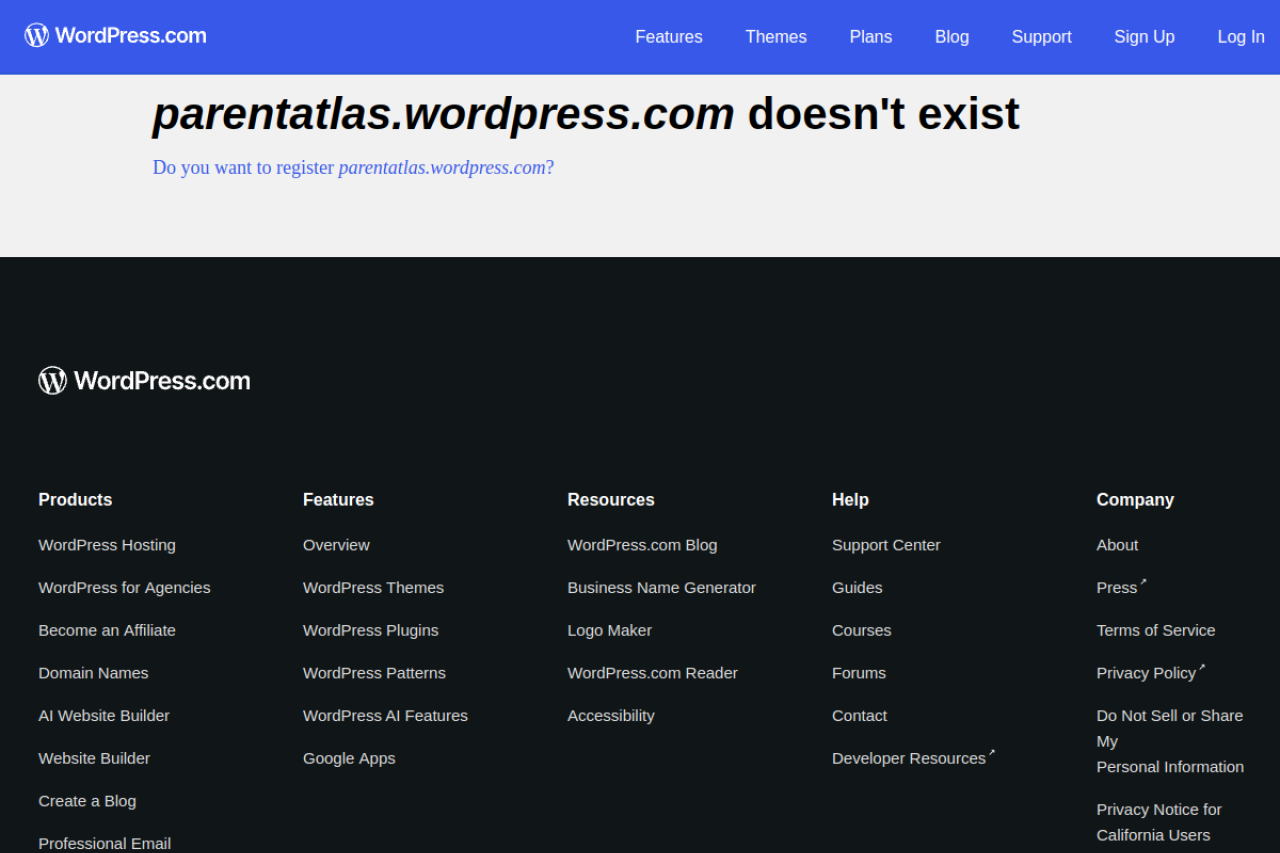Open AI Website Builder link
The image size is (1280, 853).
click(104, 716)
